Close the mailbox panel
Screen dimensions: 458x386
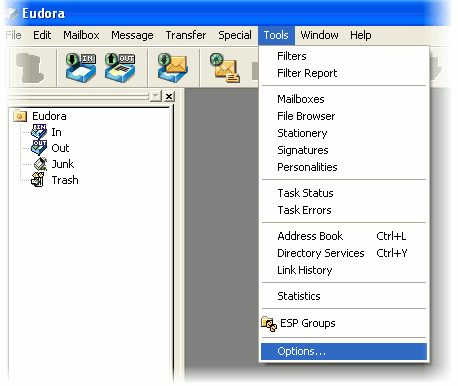pyautogui.click(x=169, y=96)
